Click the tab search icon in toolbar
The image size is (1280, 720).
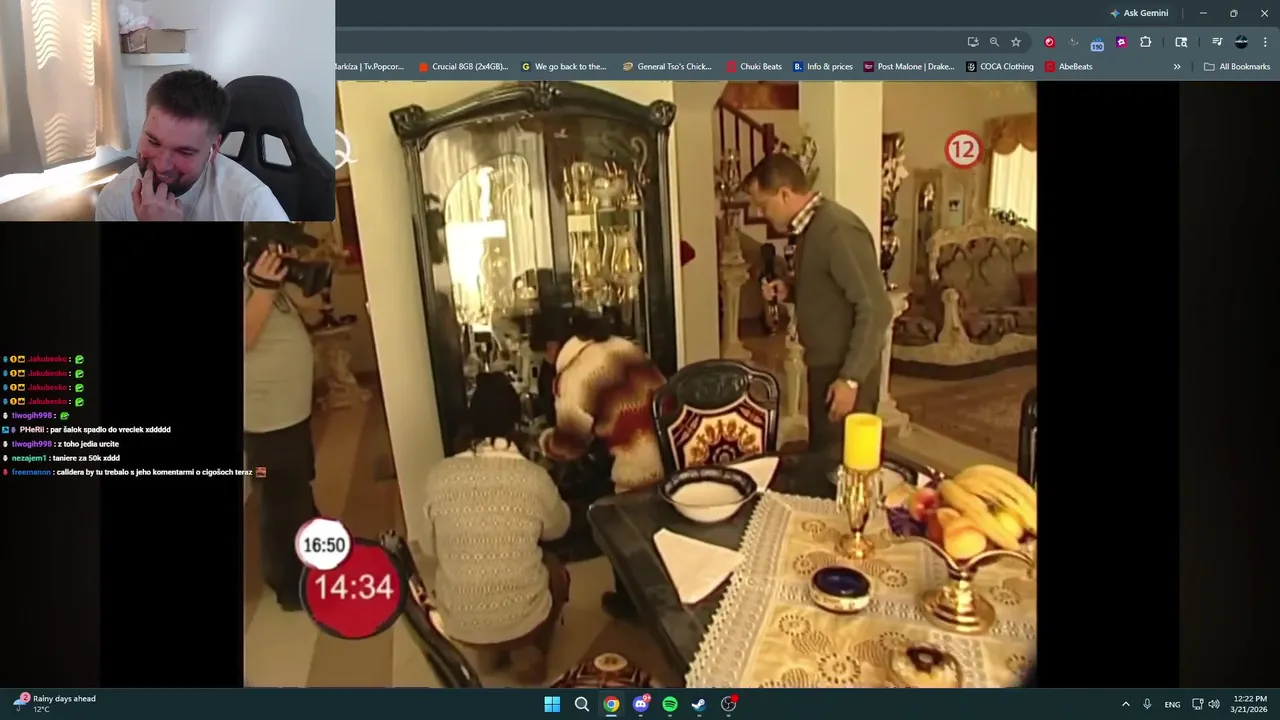click(1181, 42)
